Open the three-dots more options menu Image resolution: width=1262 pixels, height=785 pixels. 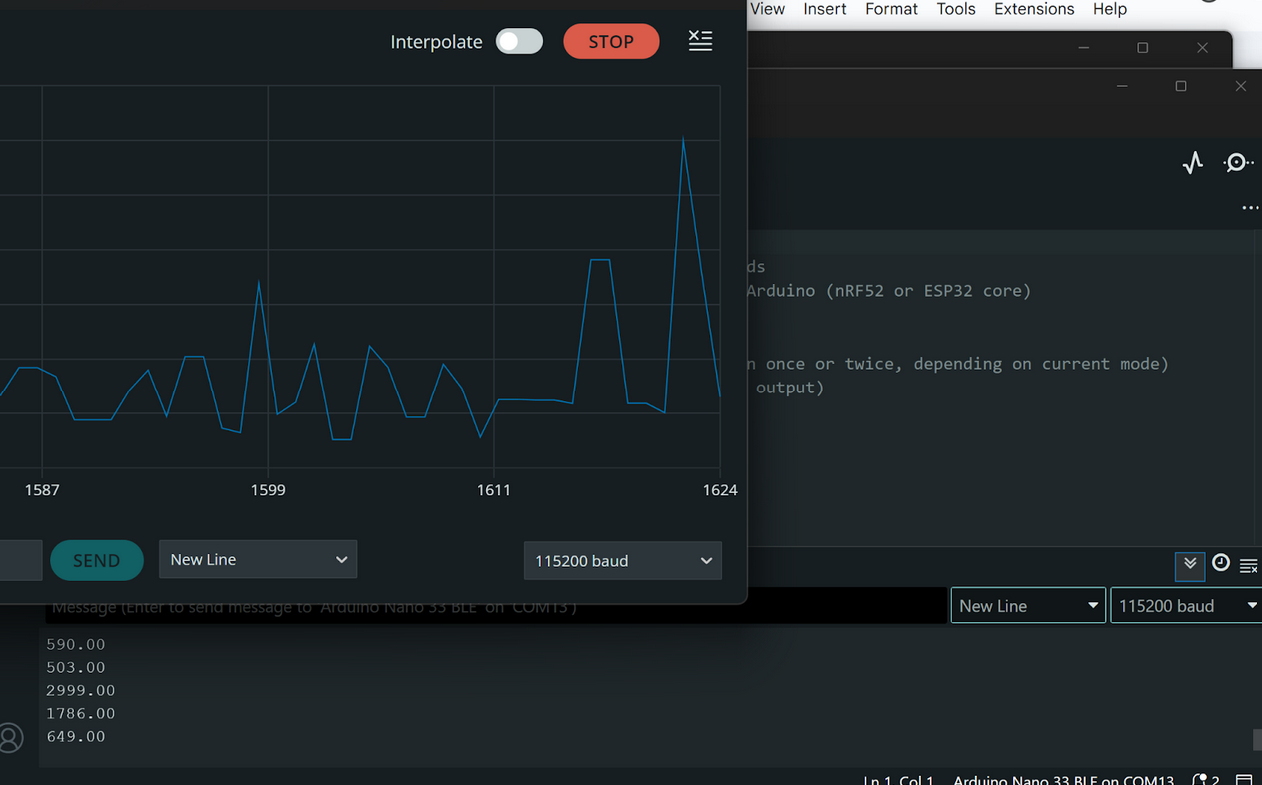(1250, 208)
